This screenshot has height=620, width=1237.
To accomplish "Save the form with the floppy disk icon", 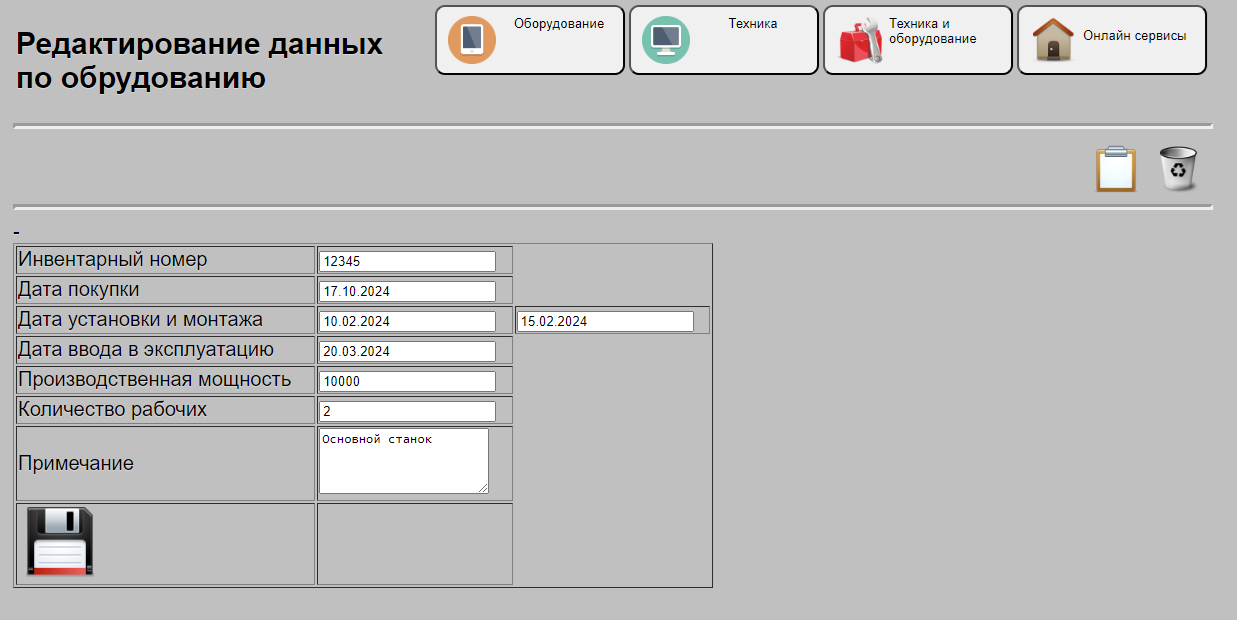I will coord(59,541).
